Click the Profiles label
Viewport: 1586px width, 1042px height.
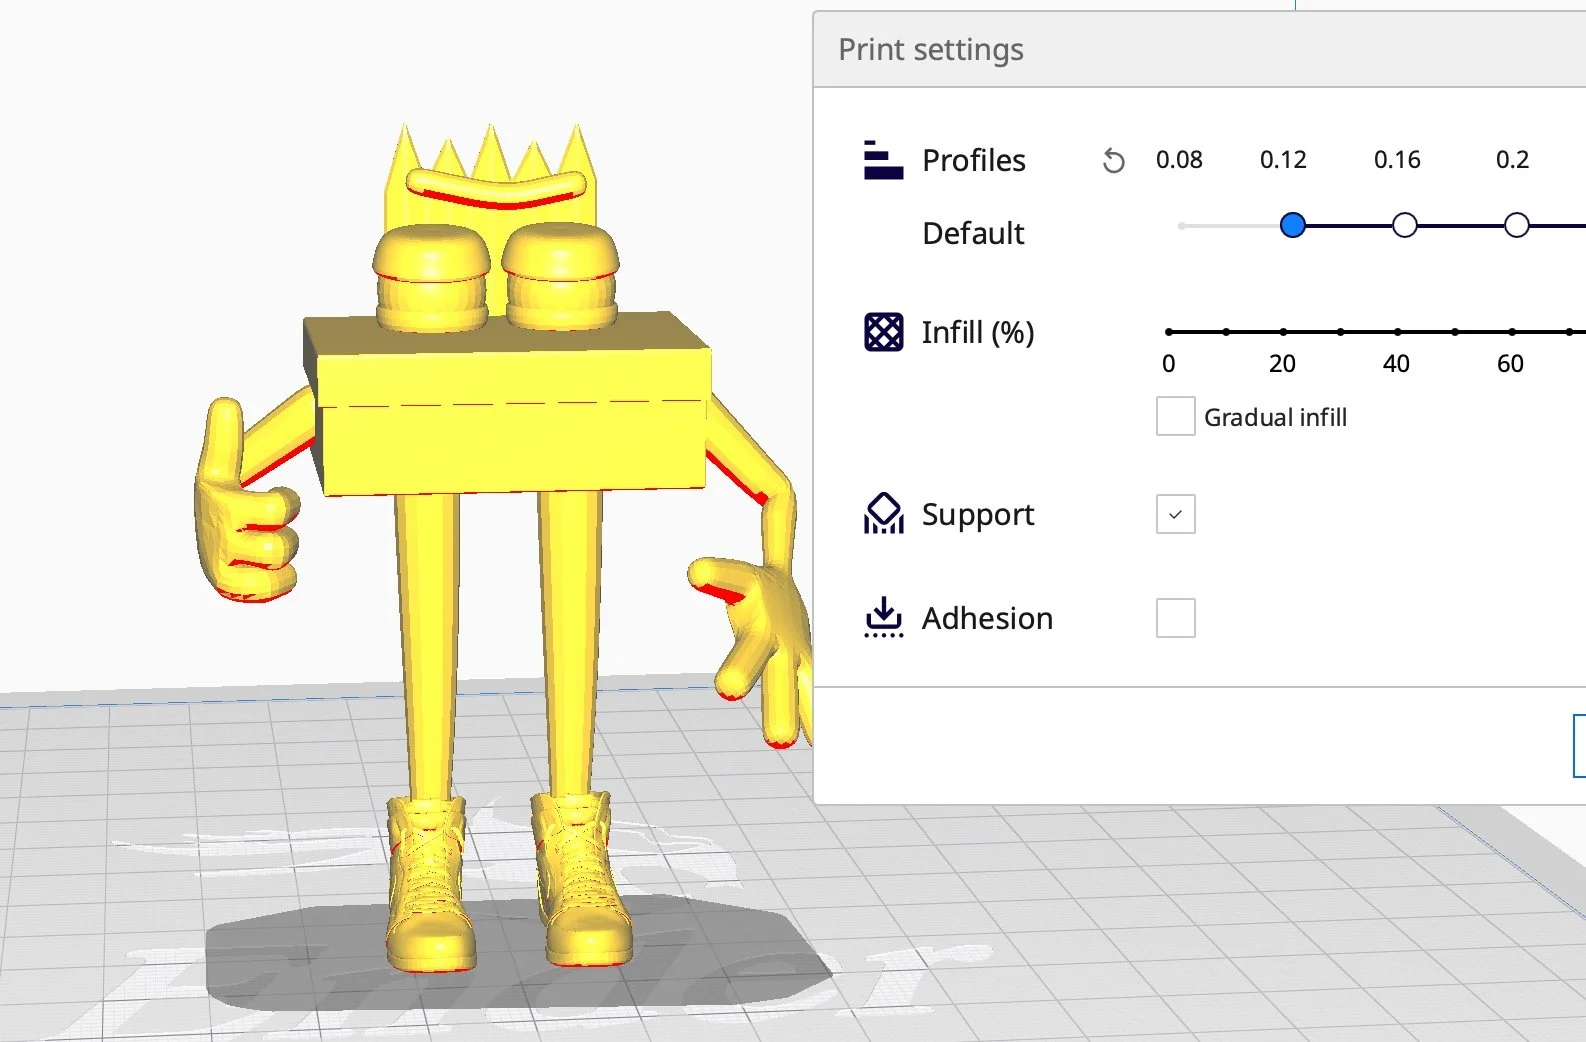[x=973, y=160]
